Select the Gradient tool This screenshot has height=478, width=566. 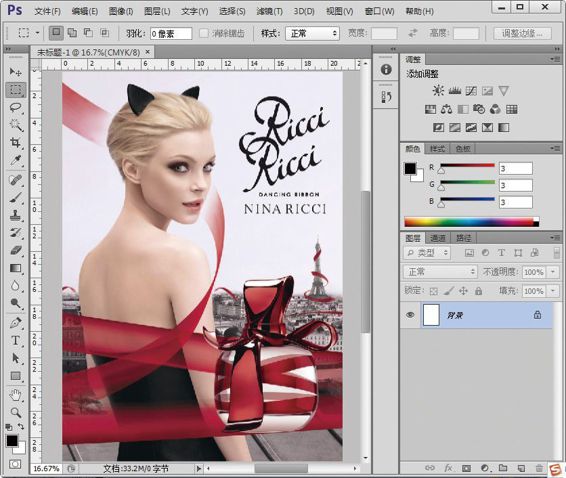[x=15, y=268]
